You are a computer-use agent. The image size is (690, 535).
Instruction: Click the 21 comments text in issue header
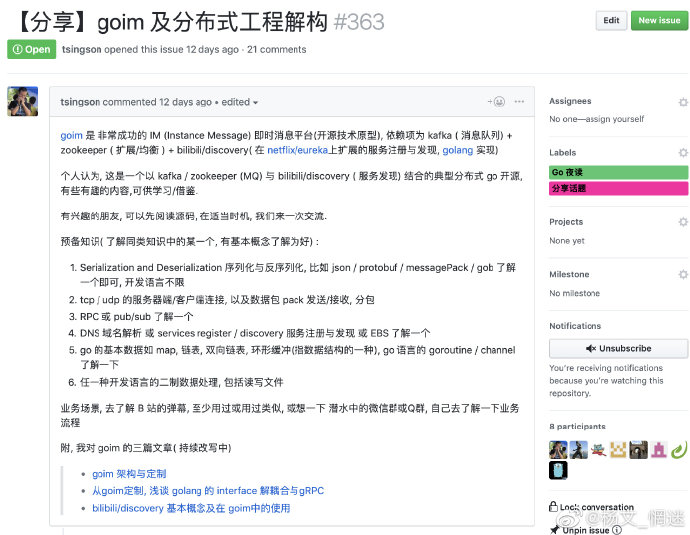[x=276, y=49]
